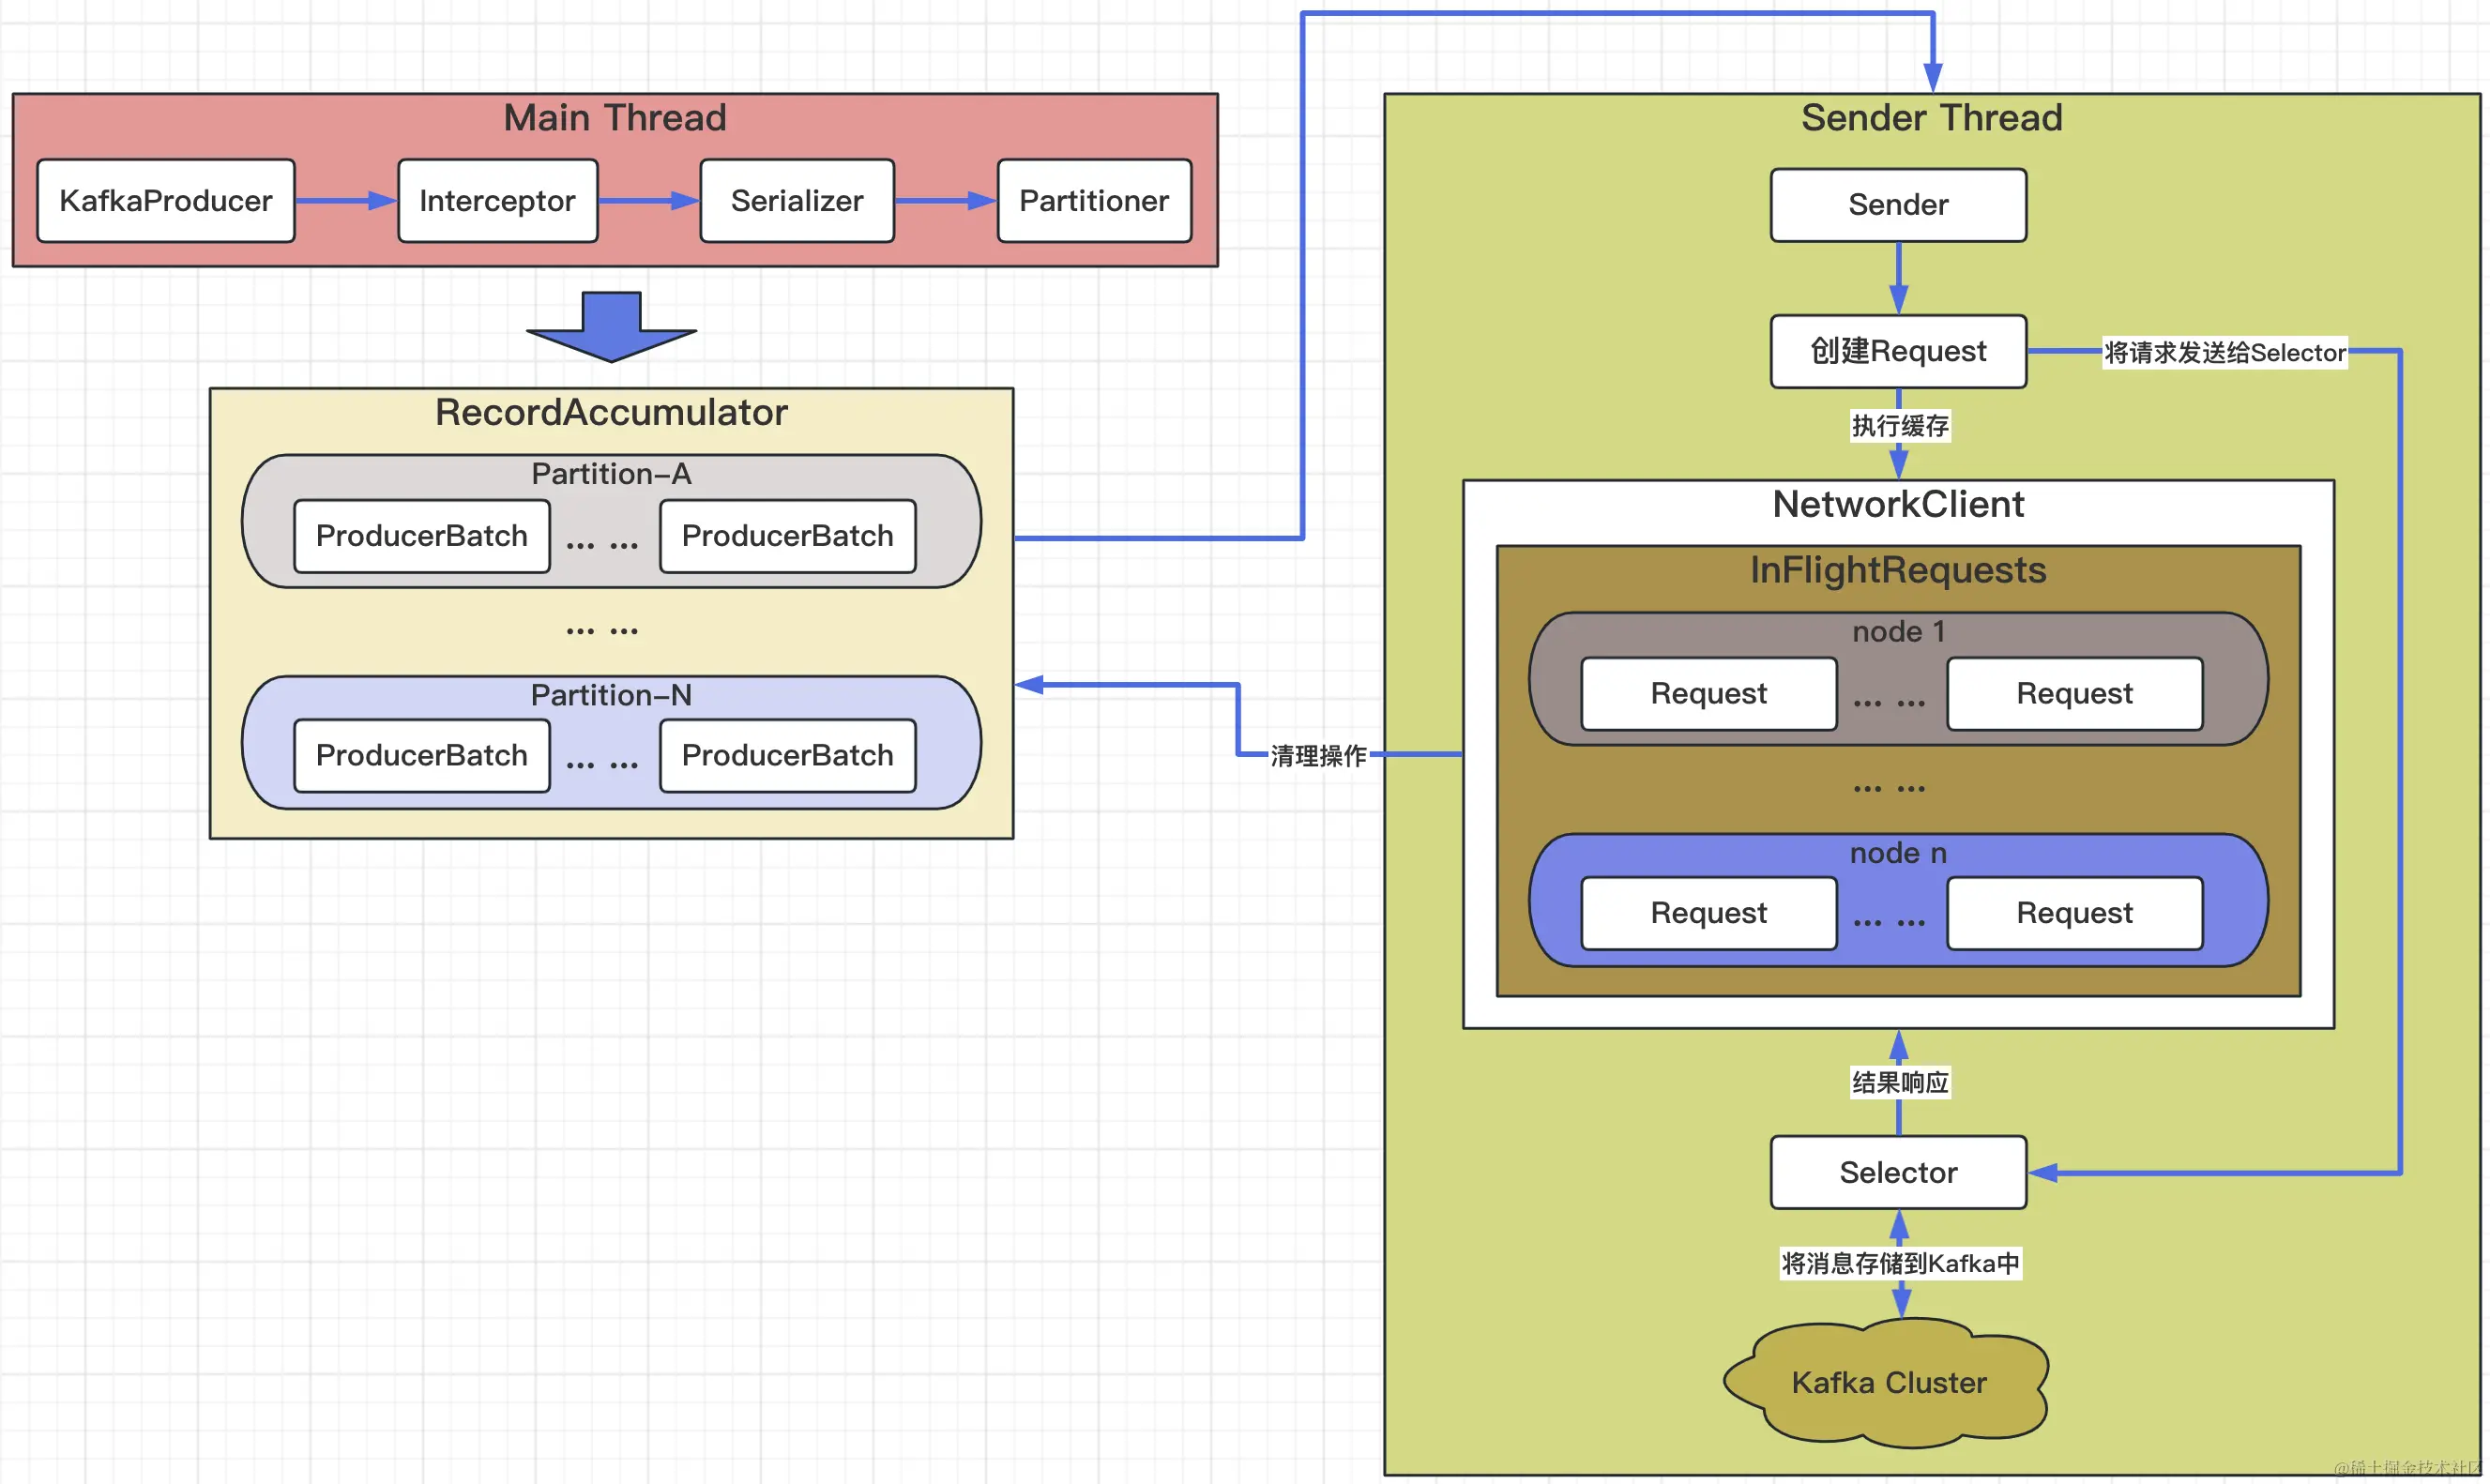Viewport: 2490px width, 1484px height.
Task: Click the 将消息存储到Kafka中 label
Action: pyautogui.click(x=1900, y=1264)
